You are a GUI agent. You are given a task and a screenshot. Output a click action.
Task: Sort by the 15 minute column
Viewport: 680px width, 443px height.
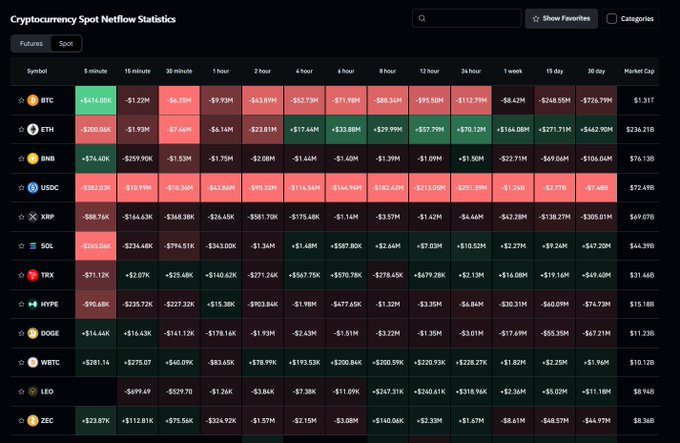[137, 71]
